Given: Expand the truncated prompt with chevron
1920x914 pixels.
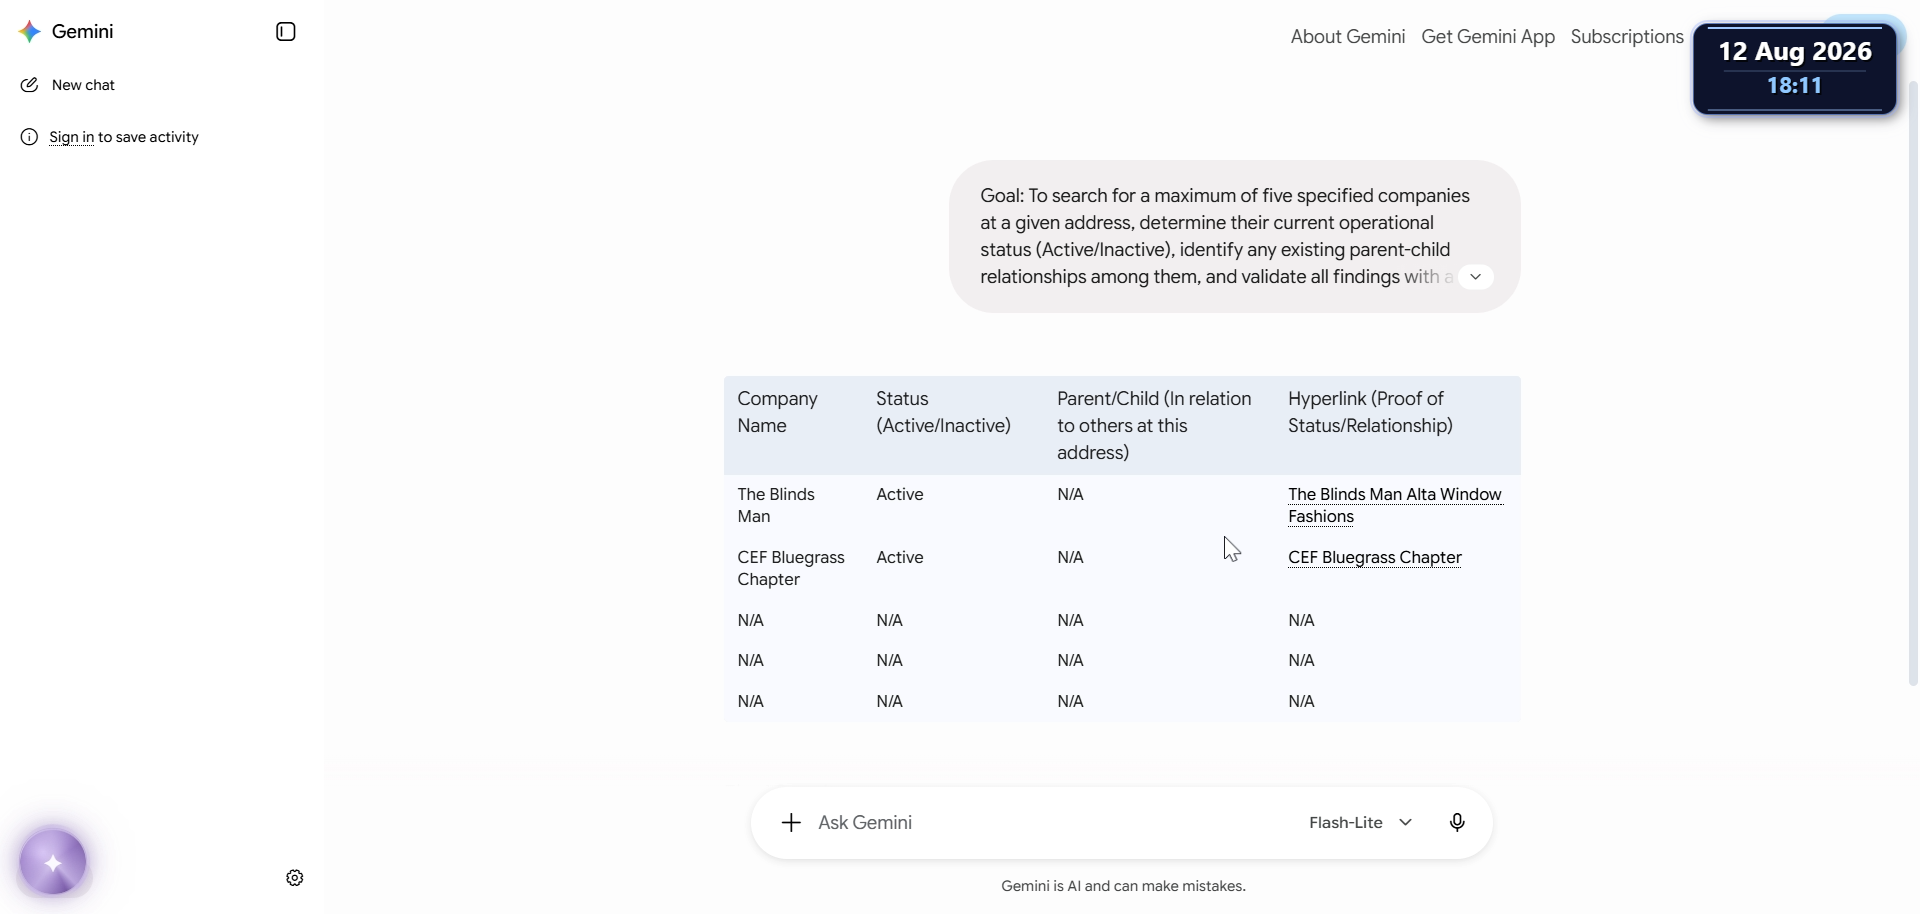Looking at the screenshot, I should point(1475,277).
